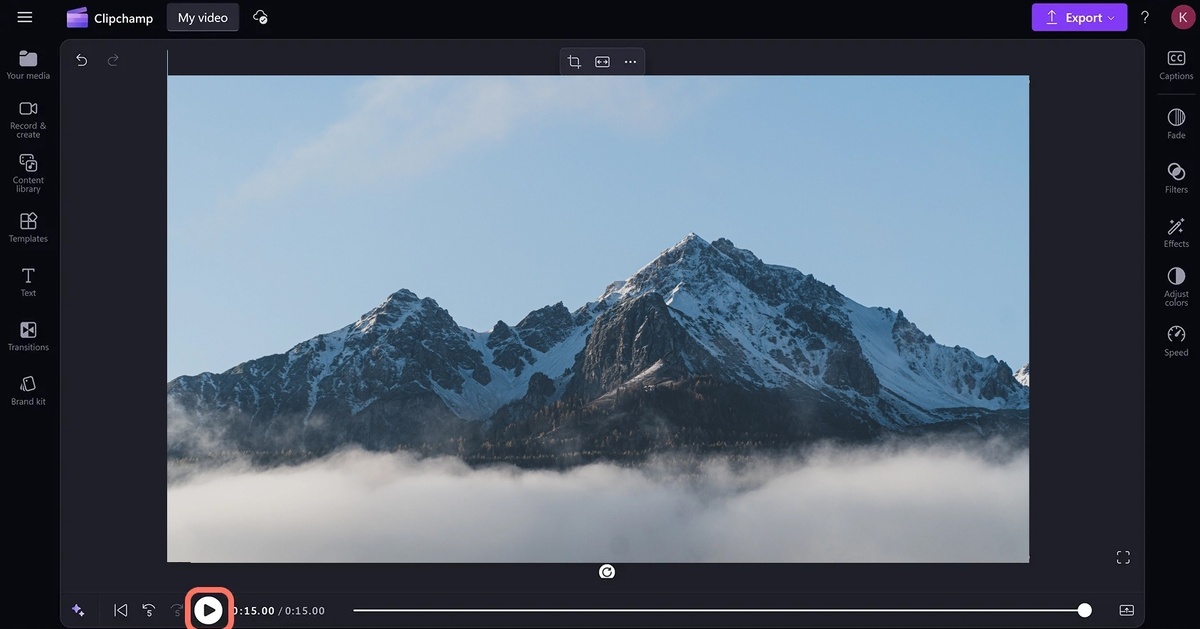Click the AI sparkle icon
The height and width of the screenshot is (629, 1200).
click(78, 610)
